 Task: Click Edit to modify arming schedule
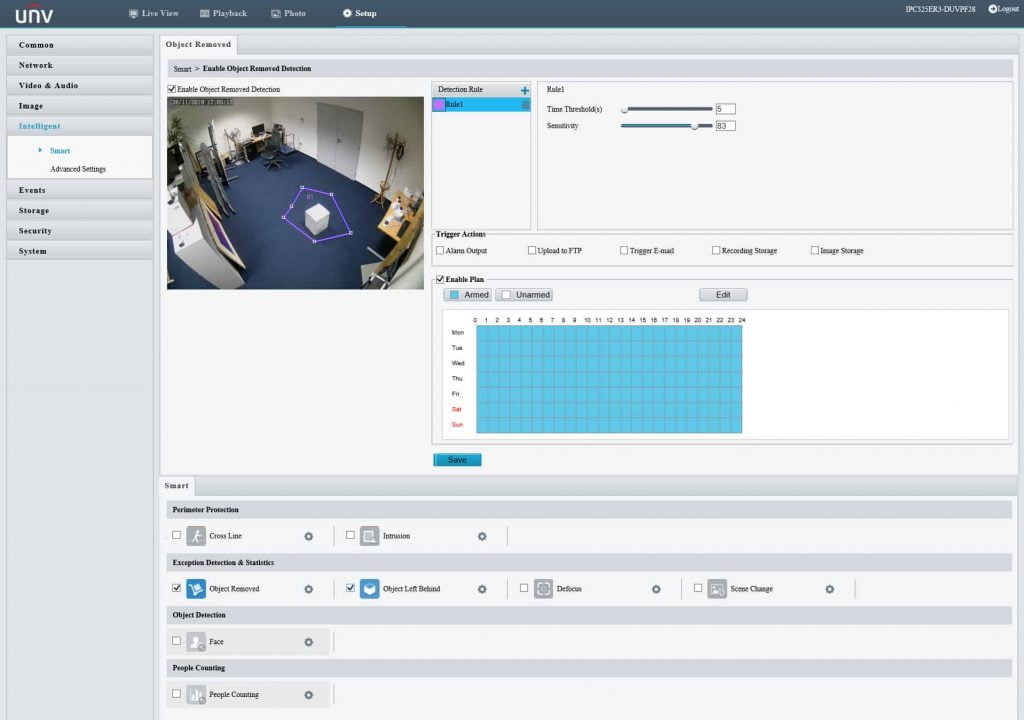tap(722, 295)
